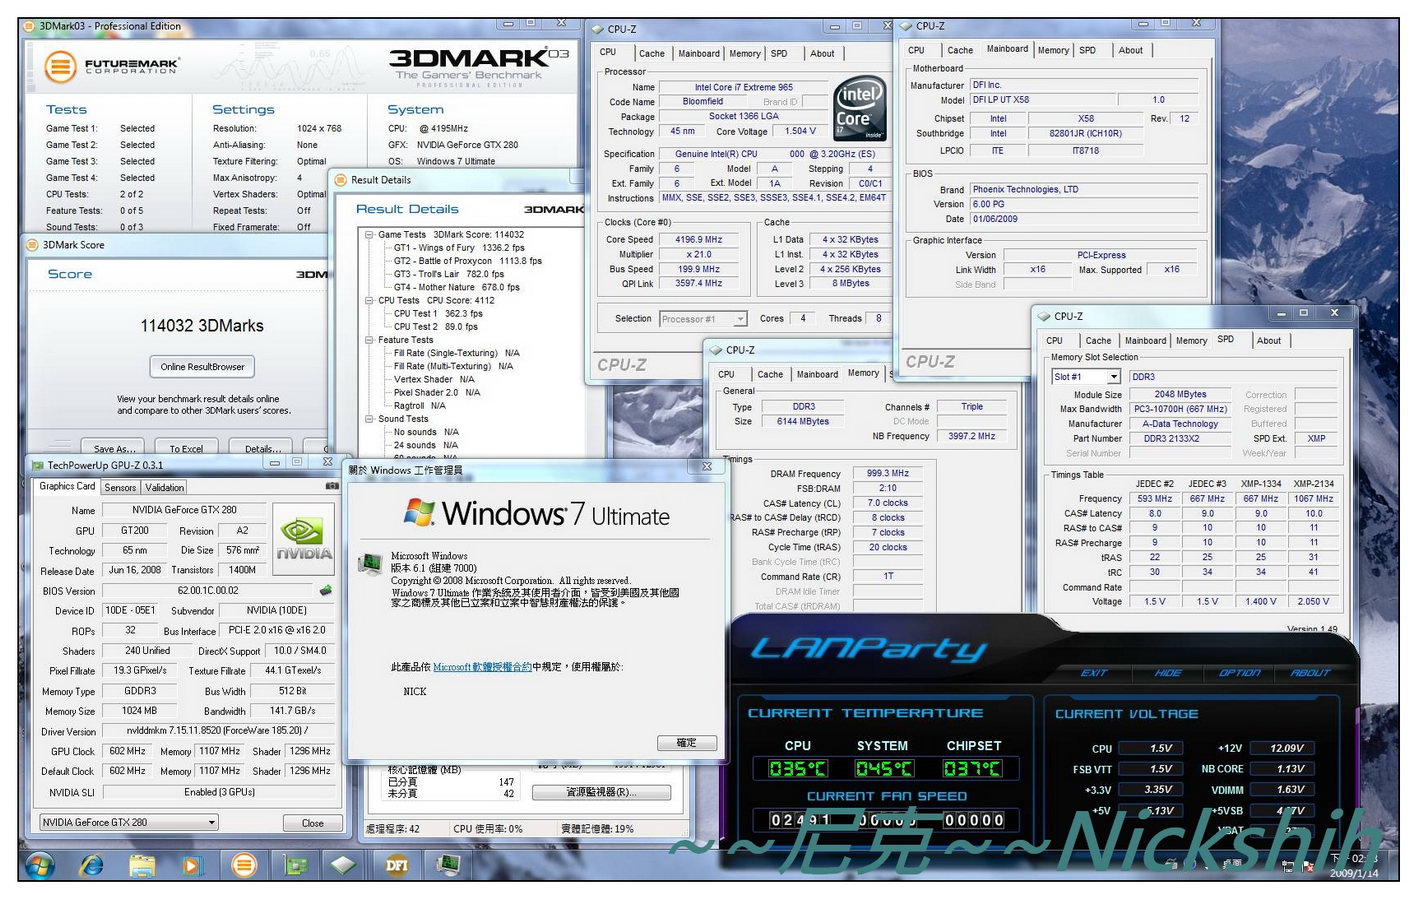1418x900 pixels.
Task: Collapse the CPU Tests tree node
Action: (368, 300)
